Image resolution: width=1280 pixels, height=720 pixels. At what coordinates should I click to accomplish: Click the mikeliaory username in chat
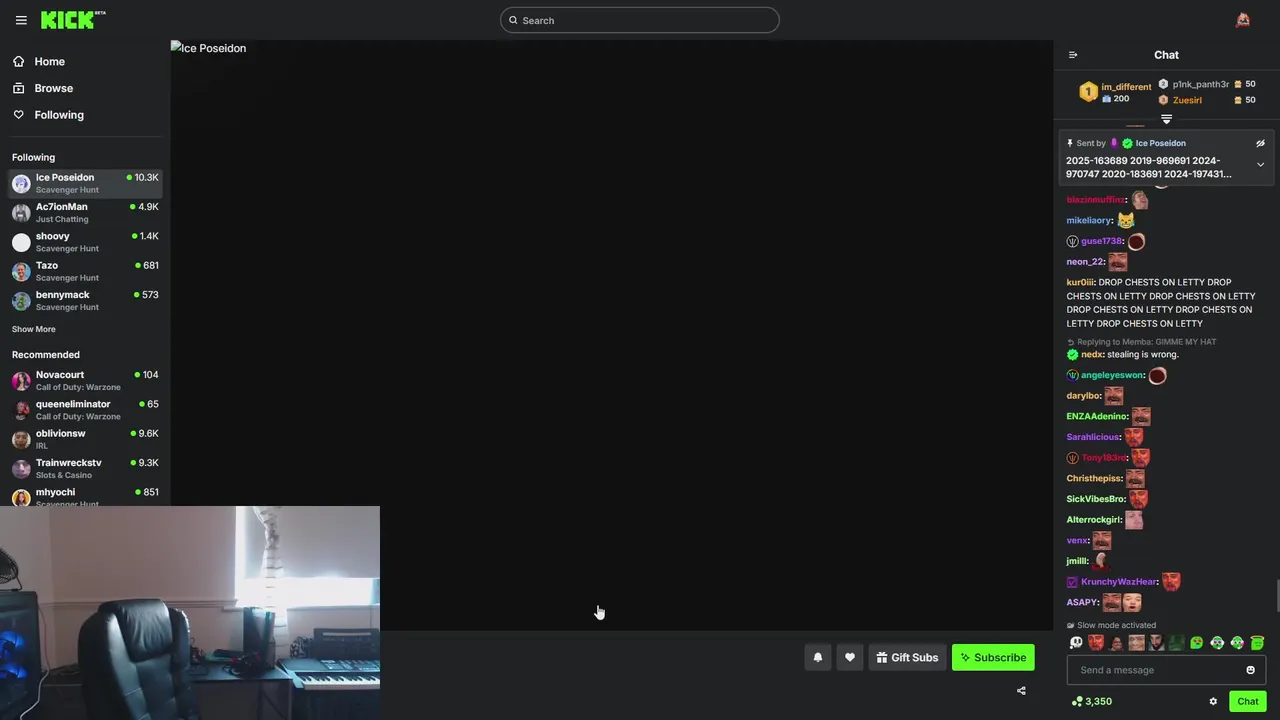(1089, 221)
